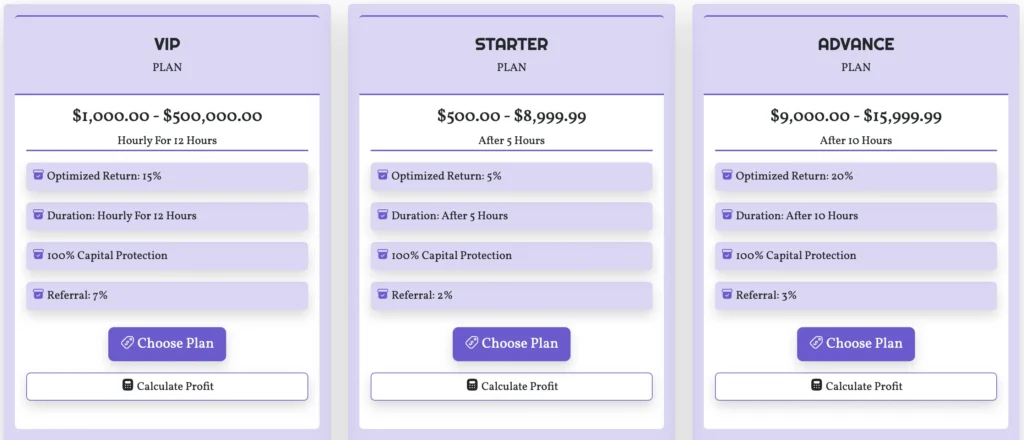Click the tag icon on VIP Choose Plan
The height and width of the screenshot is (440, 1024).
126,343
